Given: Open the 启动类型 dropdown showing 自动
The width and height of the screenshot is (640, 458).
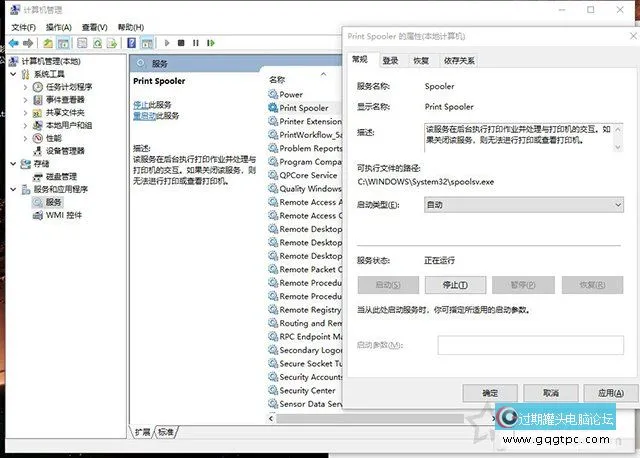Looking at the screenshot, I should [x=524, y=205].
